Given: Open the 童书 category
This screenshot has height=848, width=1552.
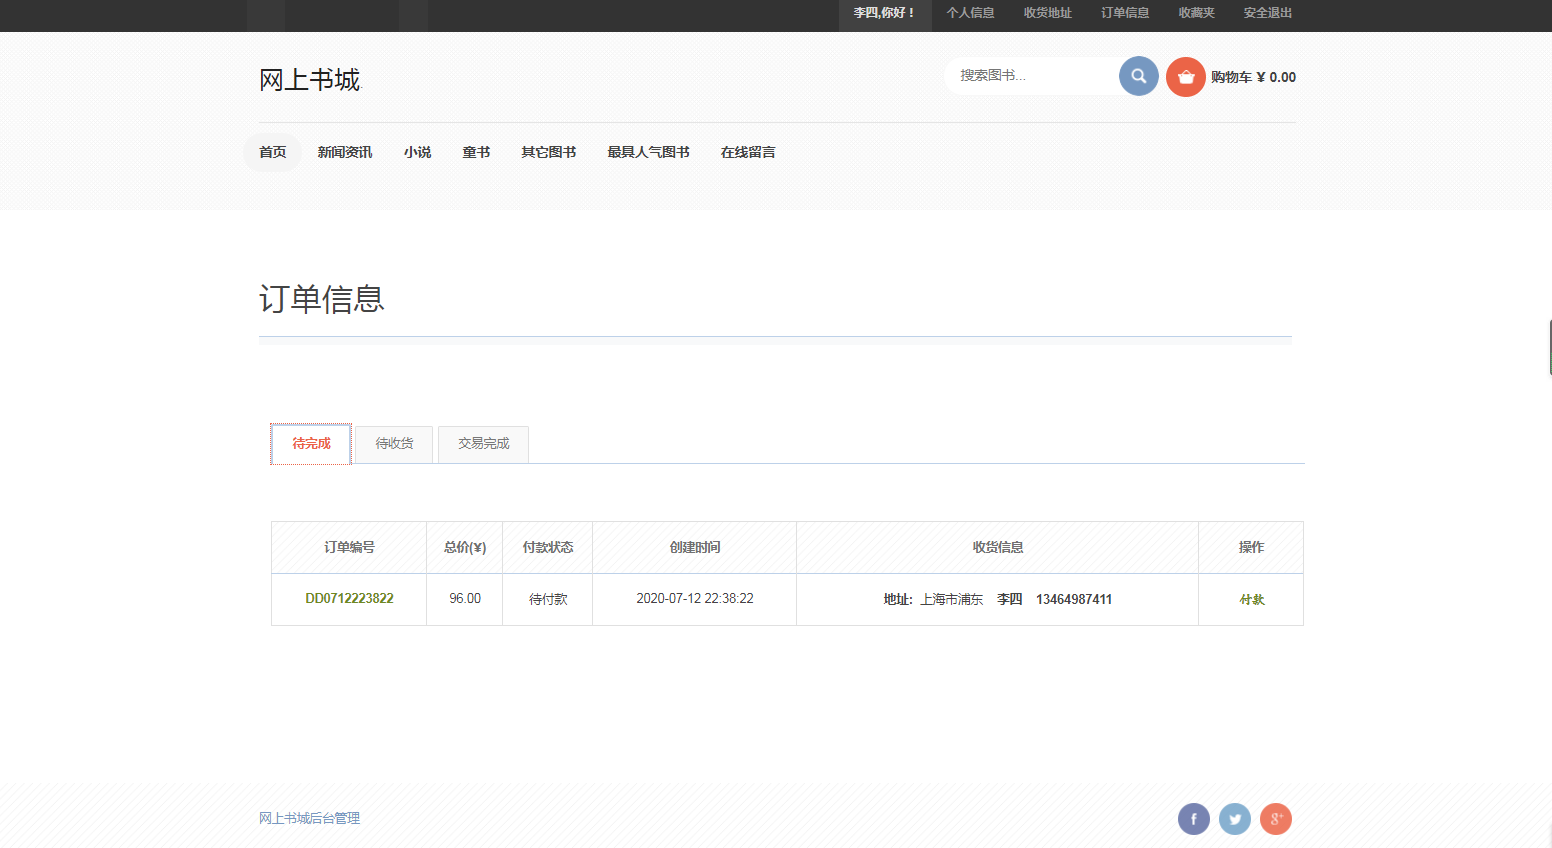Looking at the screenshot, I should 476,152.
